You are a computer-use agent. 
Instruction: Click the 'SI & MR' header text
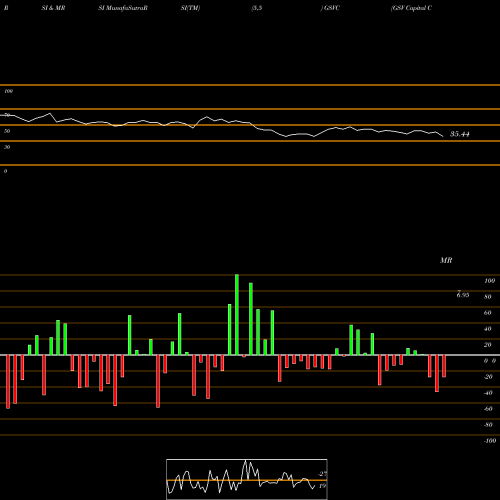53,8
